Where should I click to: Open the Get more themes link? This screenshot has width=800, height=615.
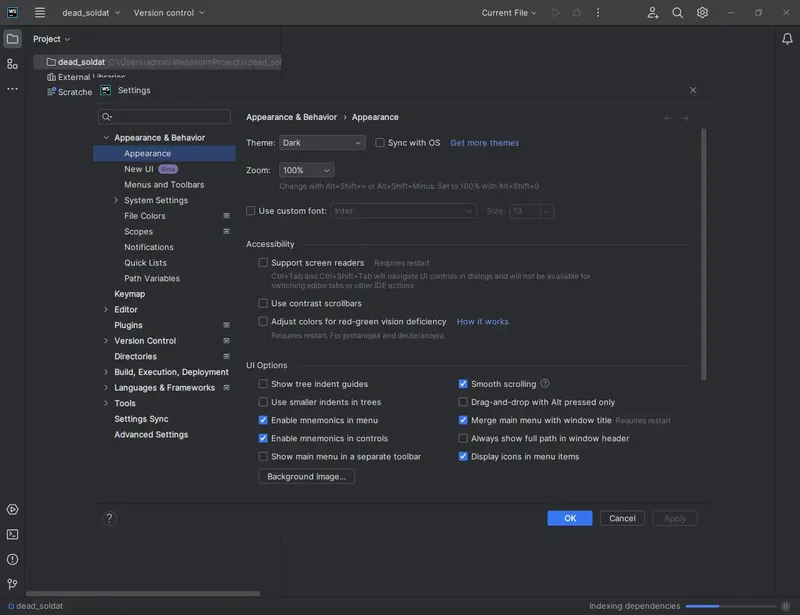point(484,143)
